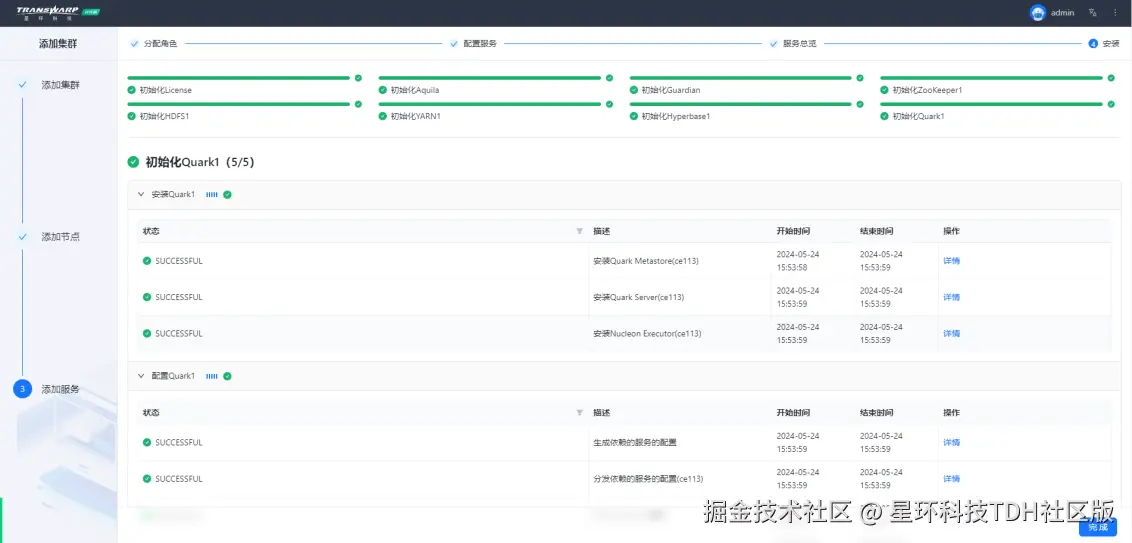Screen dimensions: 1132x543
Task: Click the 初始化Guardian progress bar
Action: pyautogui.click(x=741, y=78)
